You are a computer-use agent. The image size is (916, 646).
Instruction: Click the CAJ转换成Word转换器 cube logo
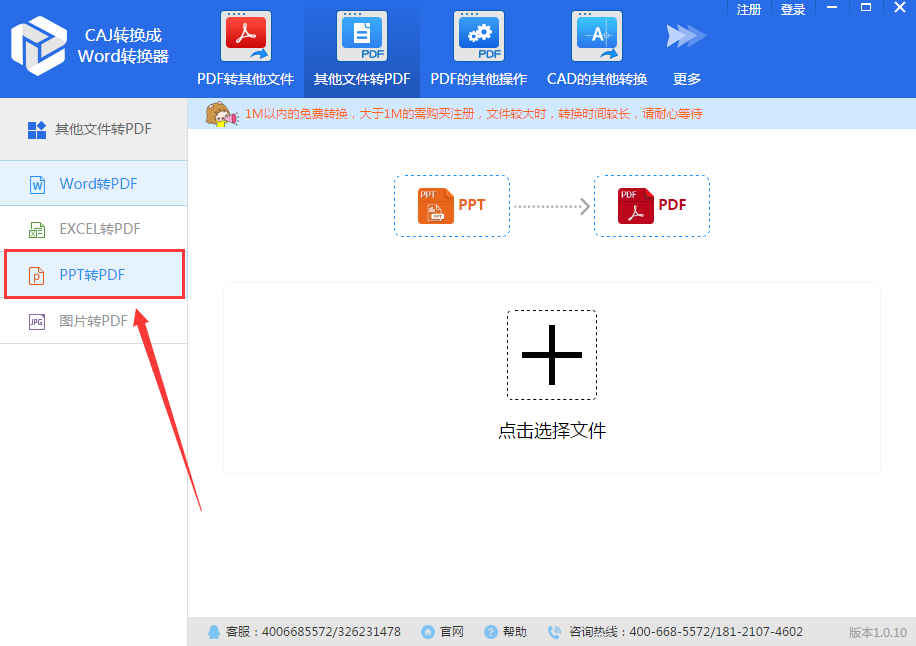39,46
